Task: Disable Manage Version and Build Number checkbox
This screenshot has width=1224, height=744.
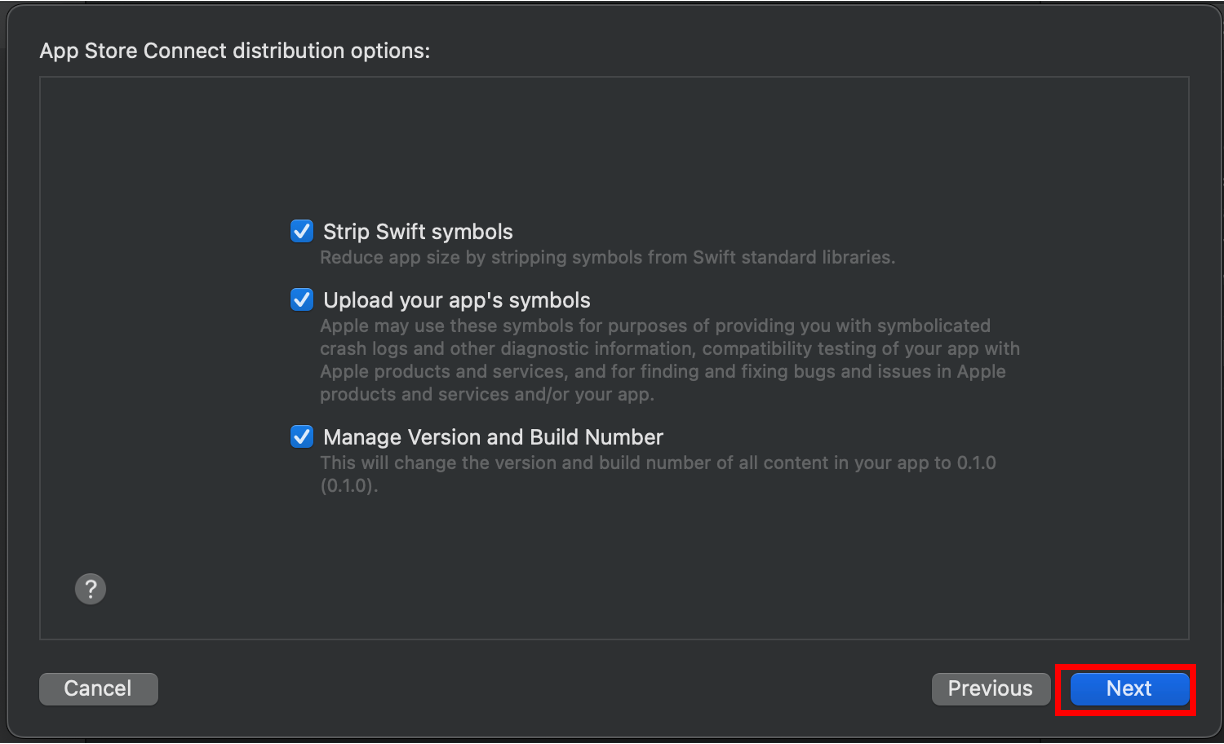Action: click(302, 437)
